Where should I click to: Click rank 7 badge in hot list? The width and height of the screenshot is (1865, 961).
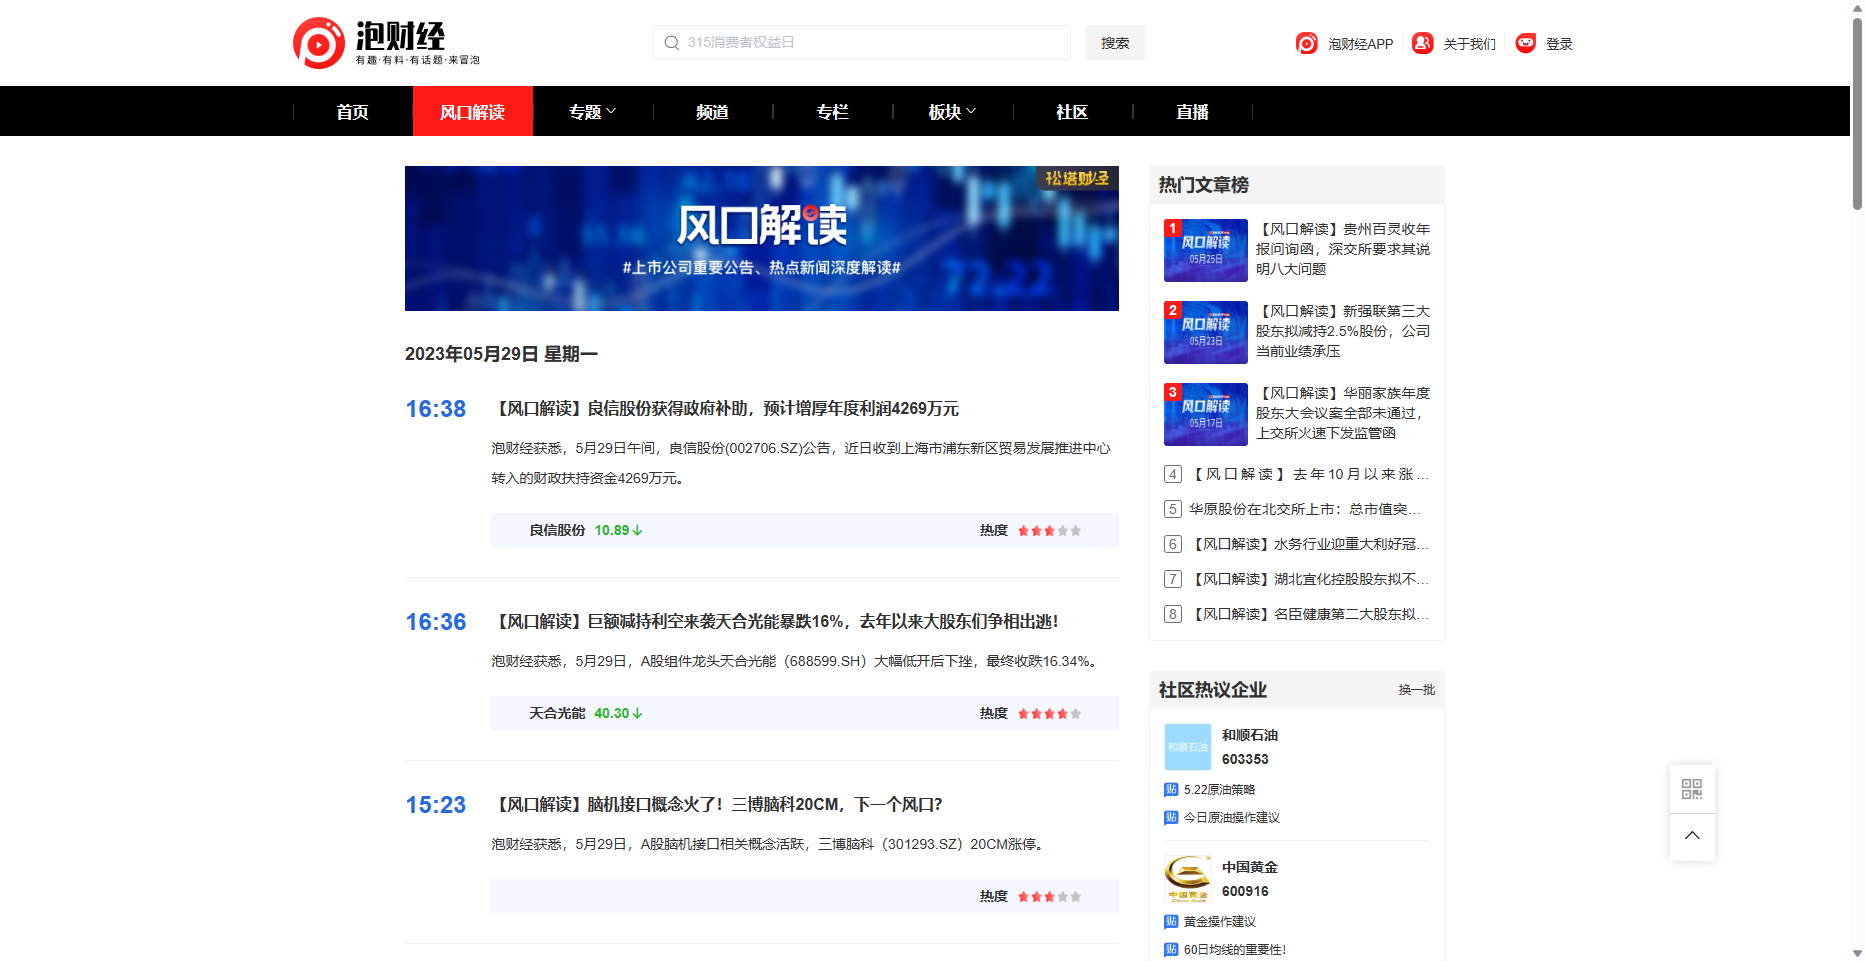coord(1173,579)
